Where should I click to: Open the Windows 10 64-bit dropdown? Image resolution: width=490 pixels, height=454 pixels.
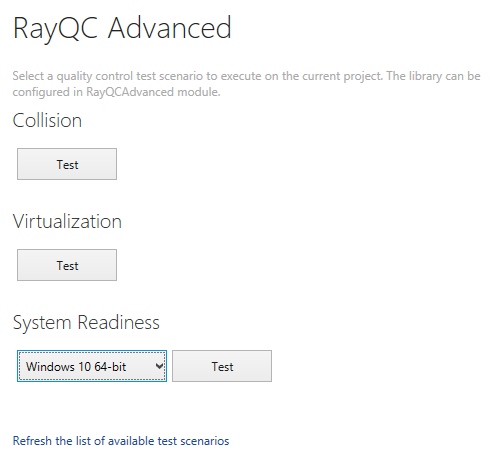point(92,366)
